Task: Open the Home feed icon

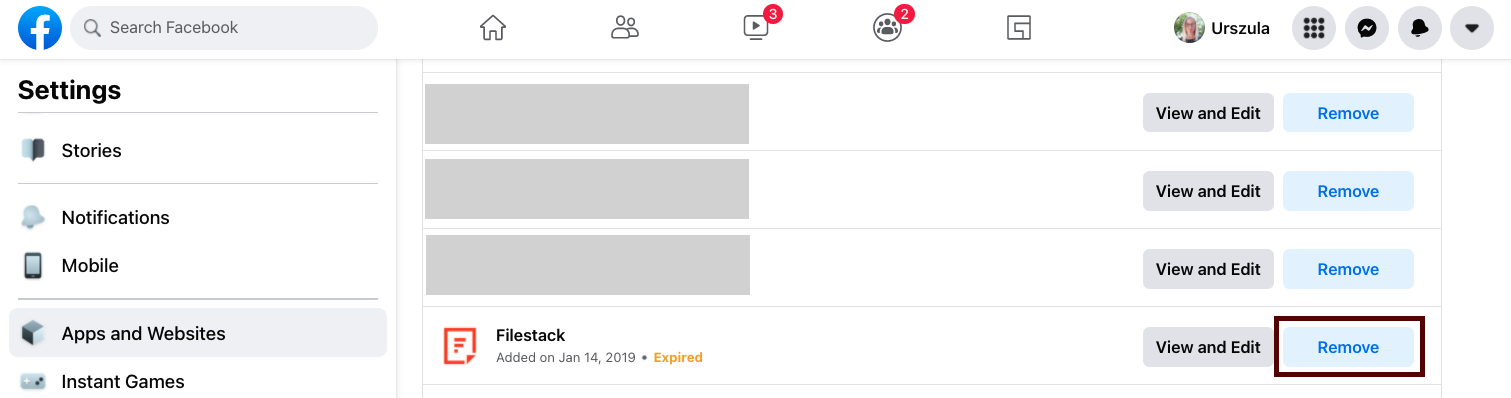Action: point(493,28)
